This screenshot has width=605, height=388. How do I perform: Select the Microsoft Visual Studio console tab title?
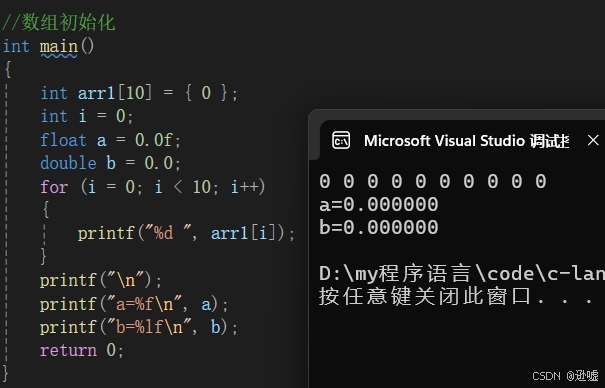466,141
